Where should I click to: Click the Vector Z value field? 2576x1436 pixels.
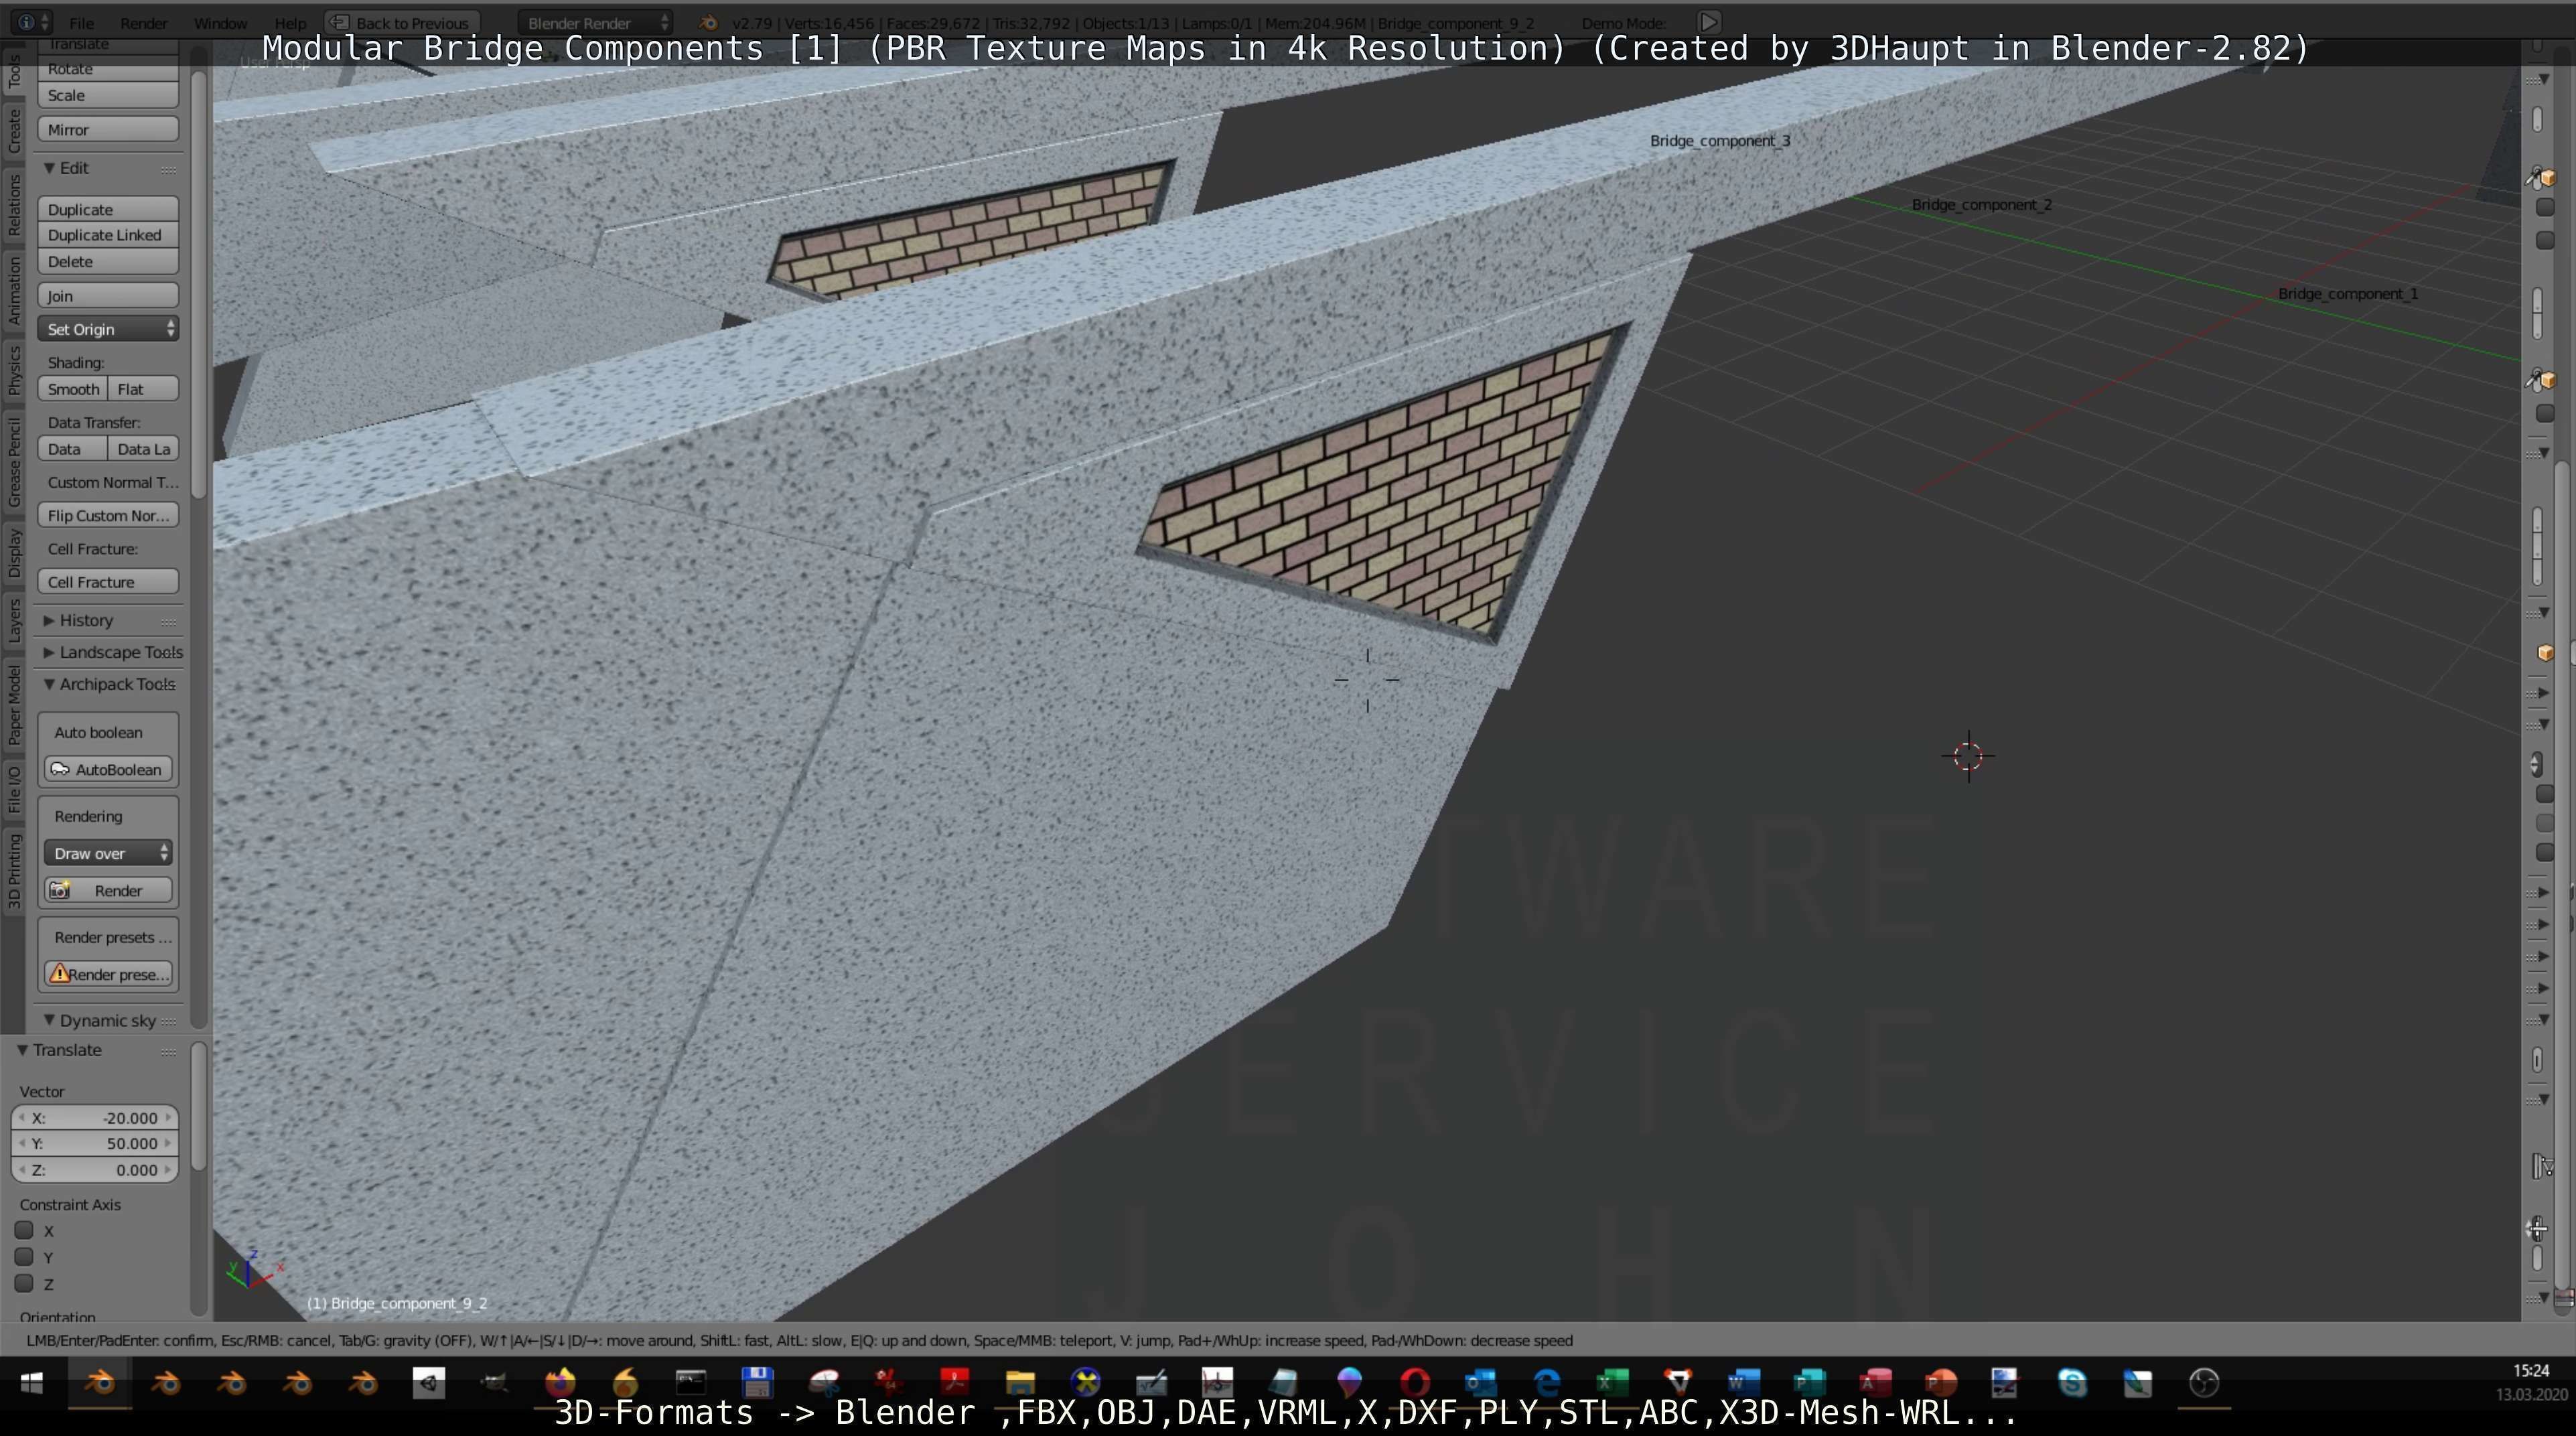[95, 1169]
